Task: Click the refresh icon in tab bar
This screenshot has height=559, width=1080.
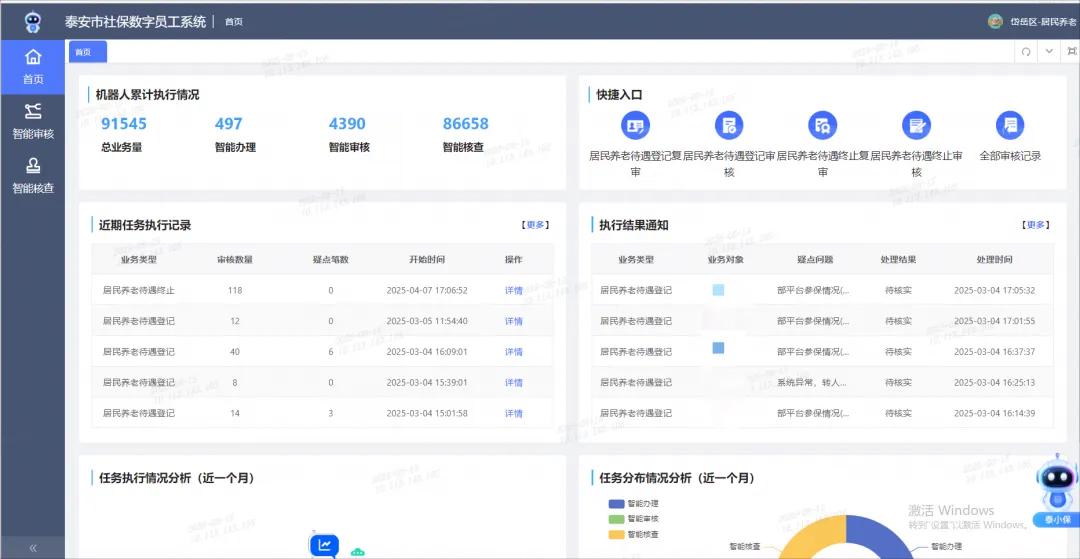Action: 1026,52
